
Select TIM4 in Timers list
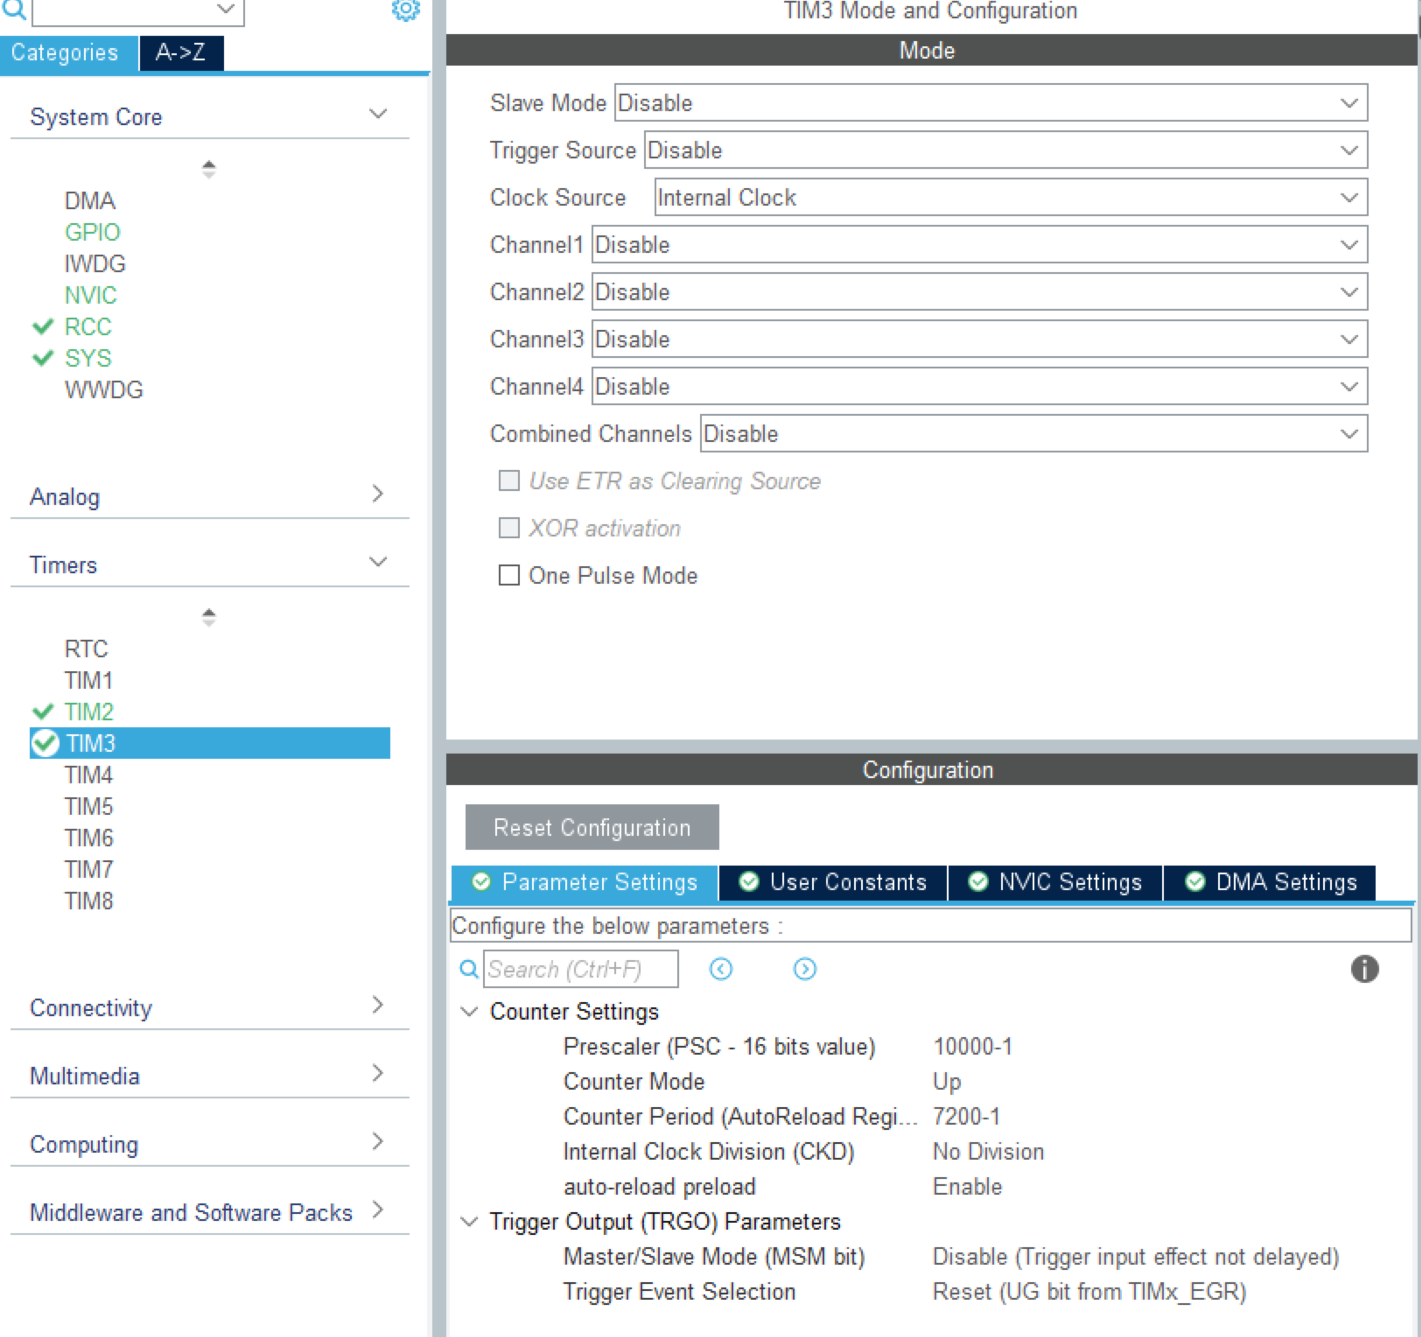click(89, 775)
